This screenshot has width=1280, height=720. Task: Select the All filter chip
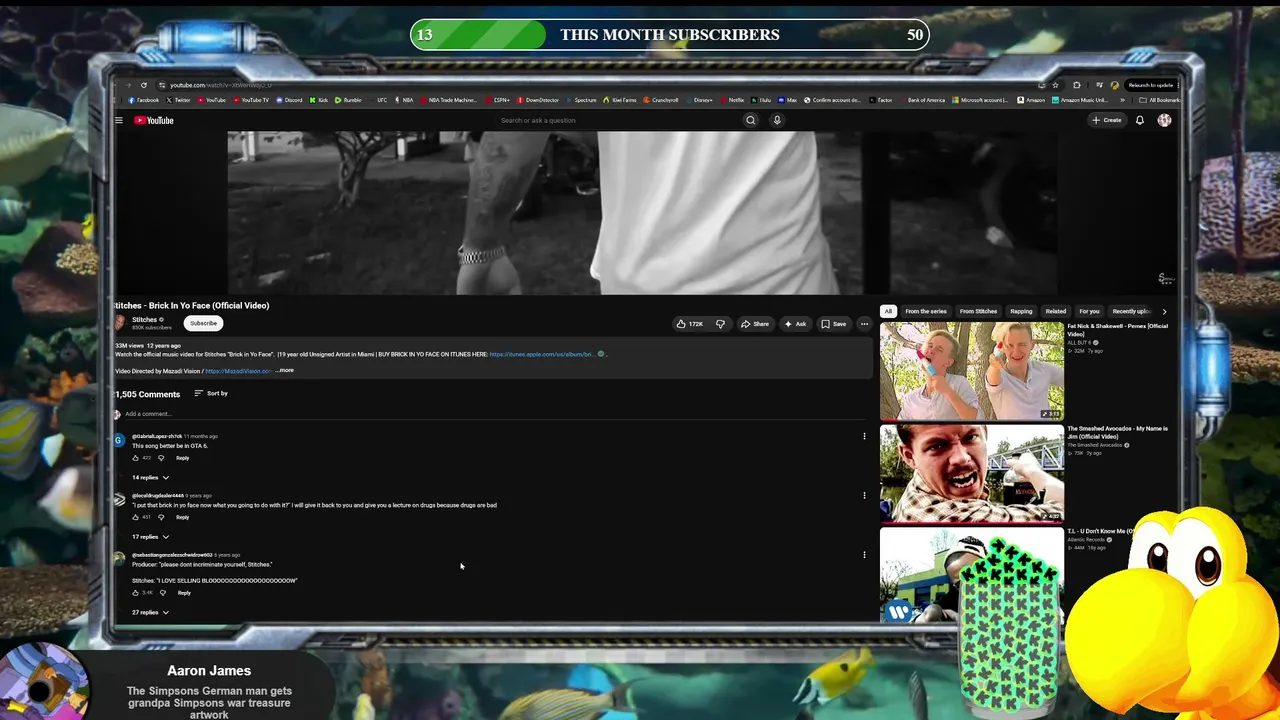(888, 311)
